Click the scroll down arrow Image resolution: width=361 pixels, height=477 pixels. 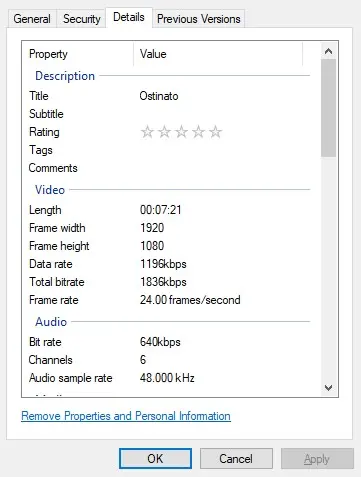tap(328, 388)
